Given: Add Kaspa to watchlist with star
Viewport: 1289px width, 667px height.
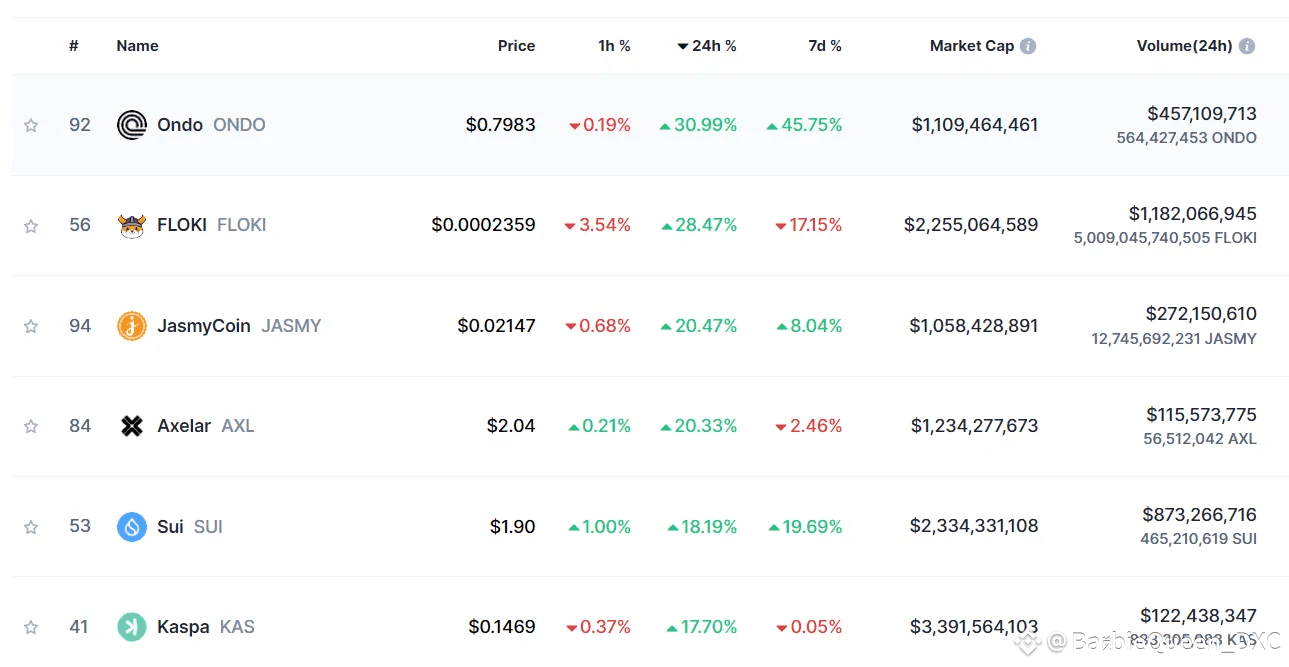Looking at the screenshot, I should (x=31, y=627).
